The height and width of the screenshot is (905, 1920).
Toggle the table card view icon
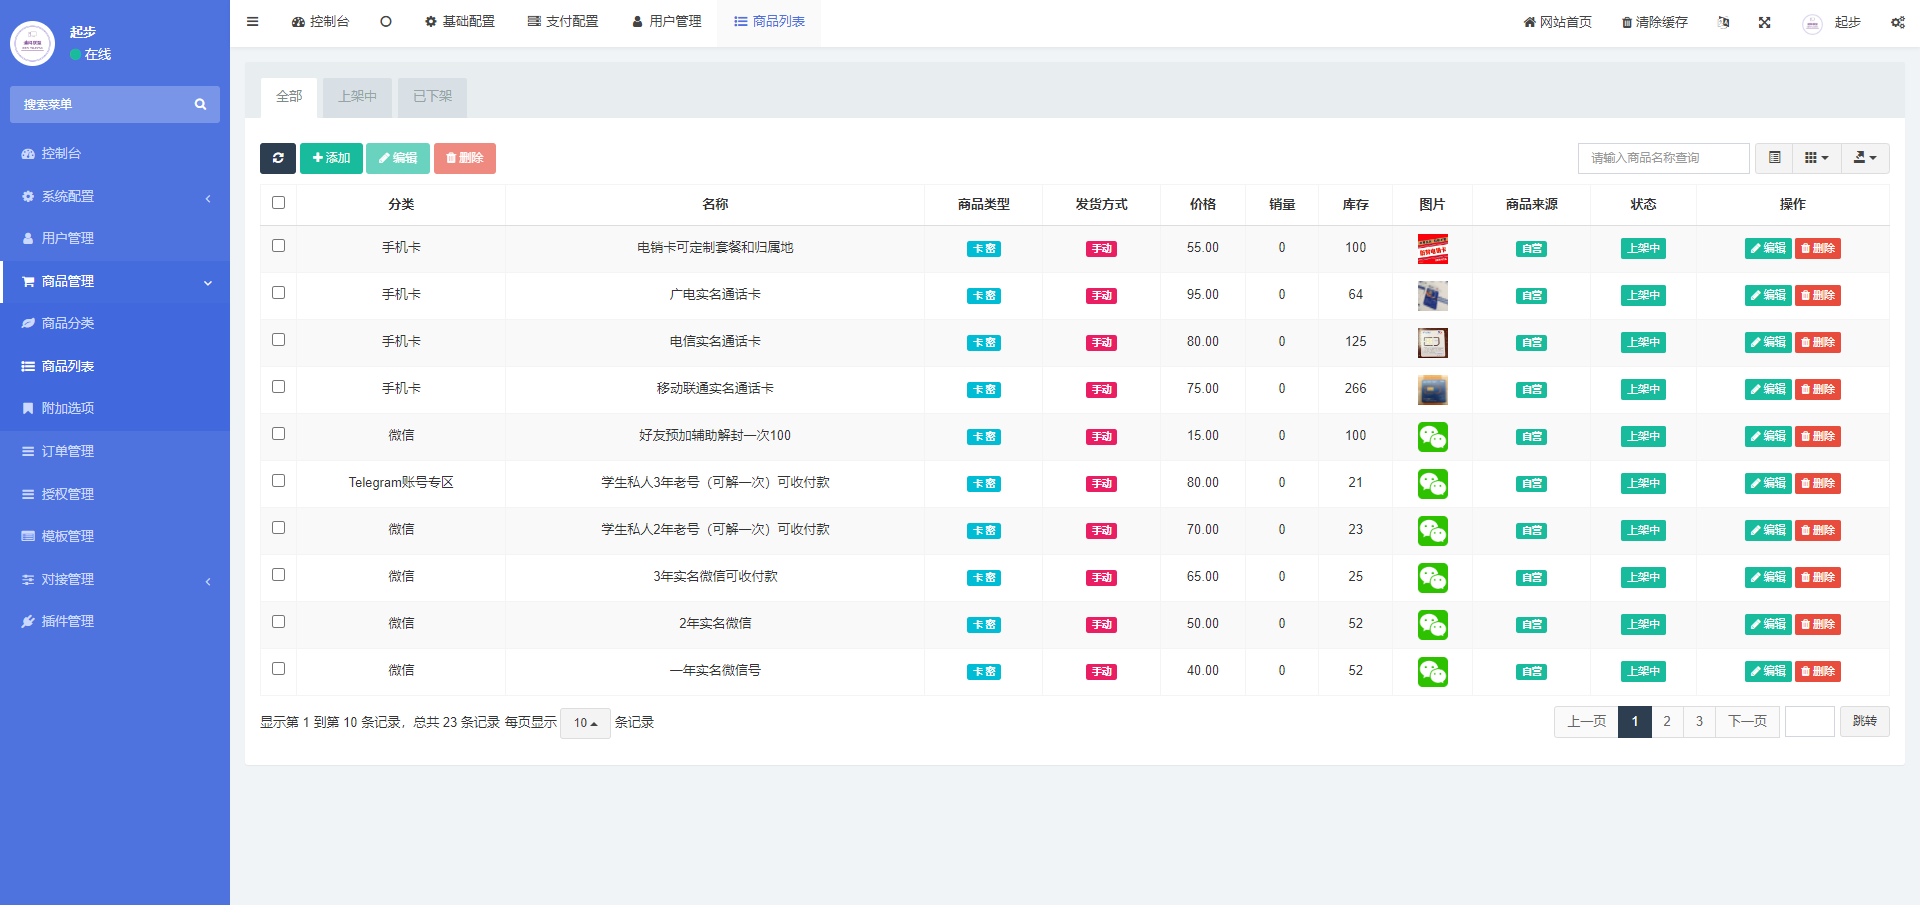click(1774, 158)
